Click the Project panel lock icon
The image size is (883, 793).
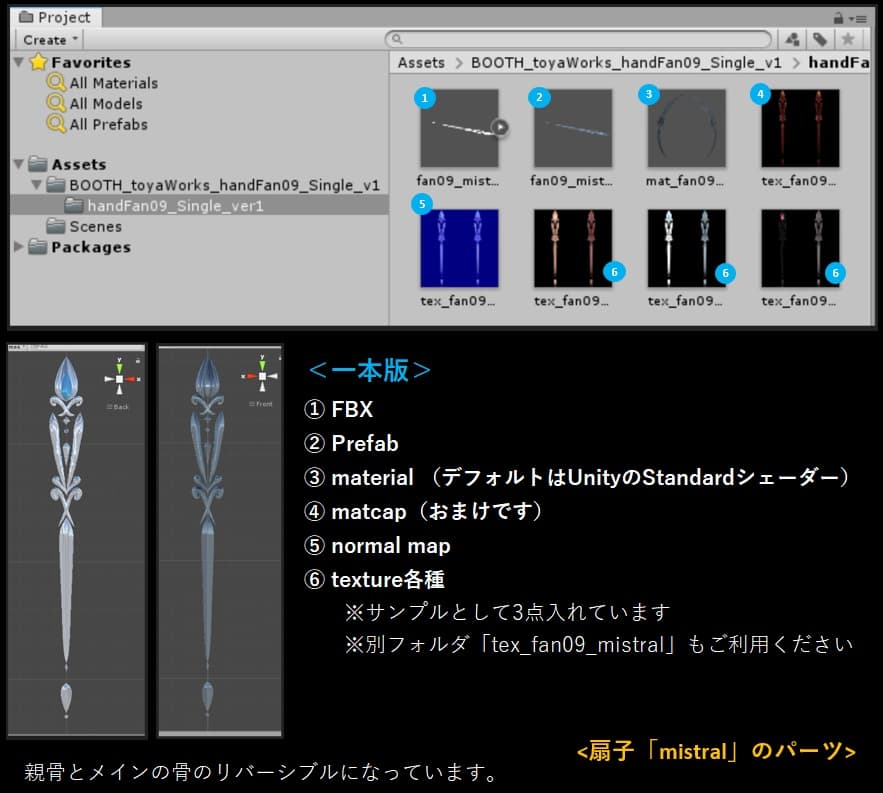(x=837, y=18)
